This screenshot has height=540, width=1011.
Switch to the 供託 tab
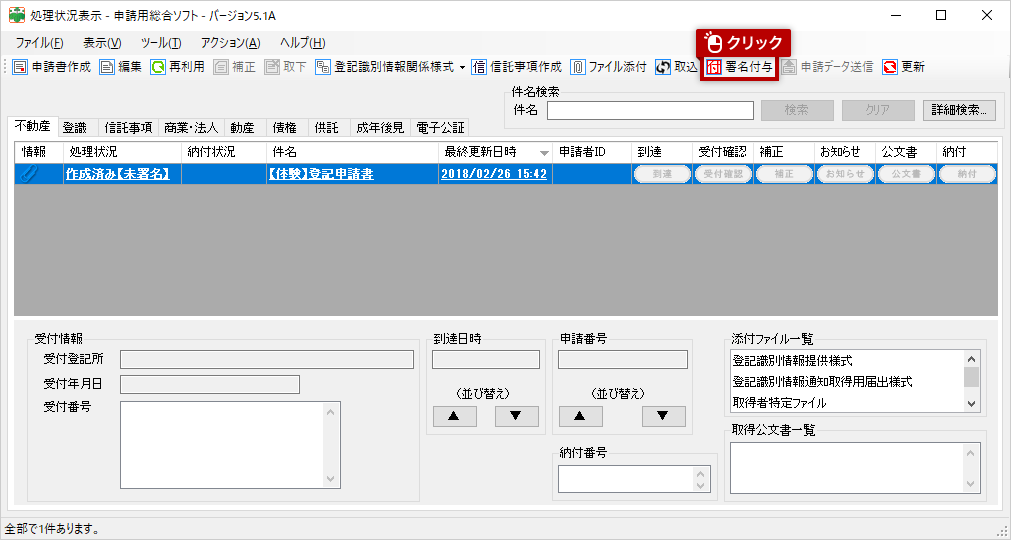click(327, 128)
